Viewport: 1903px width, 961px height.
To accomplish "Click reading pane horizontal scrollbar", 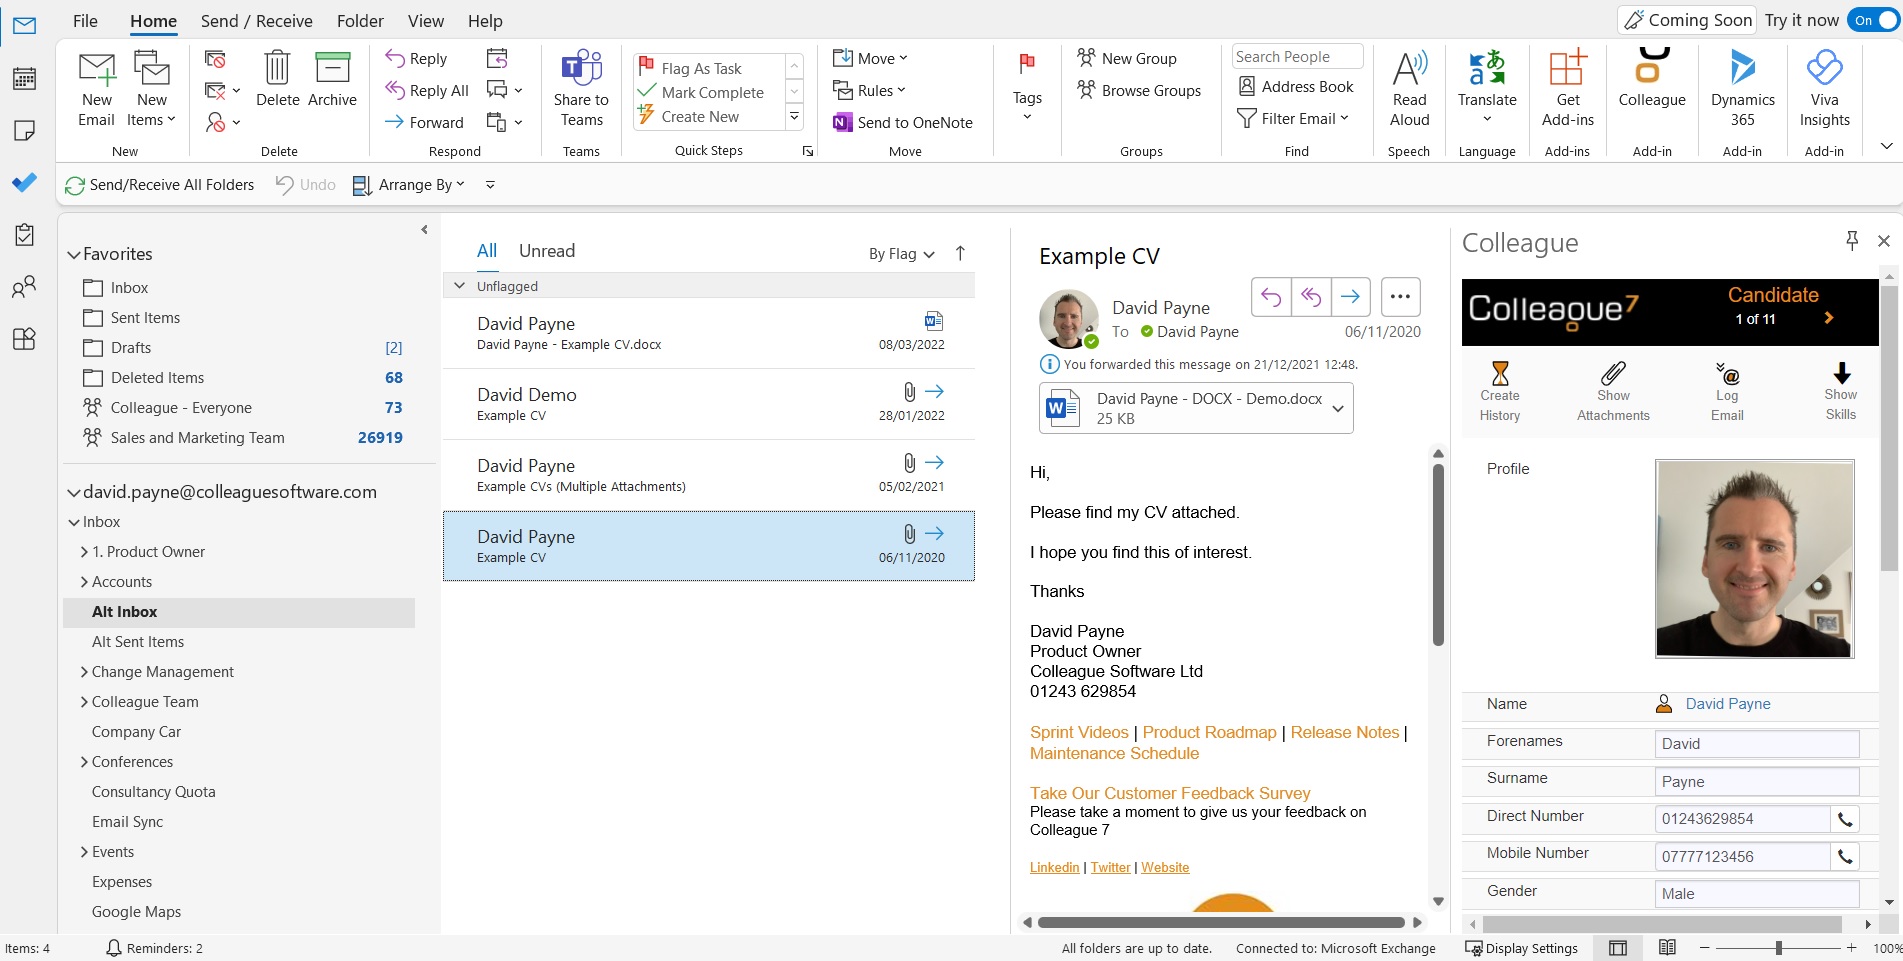I will point(1221,923).
